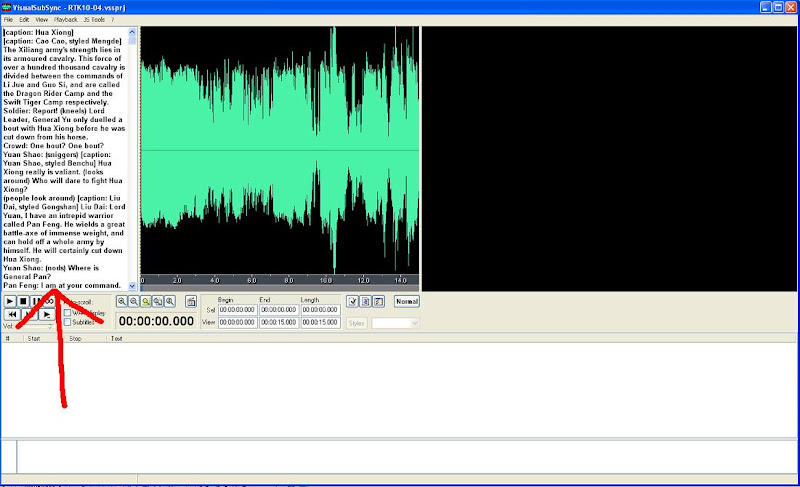
Task: Start playback with the Play button
Action: 10,301
